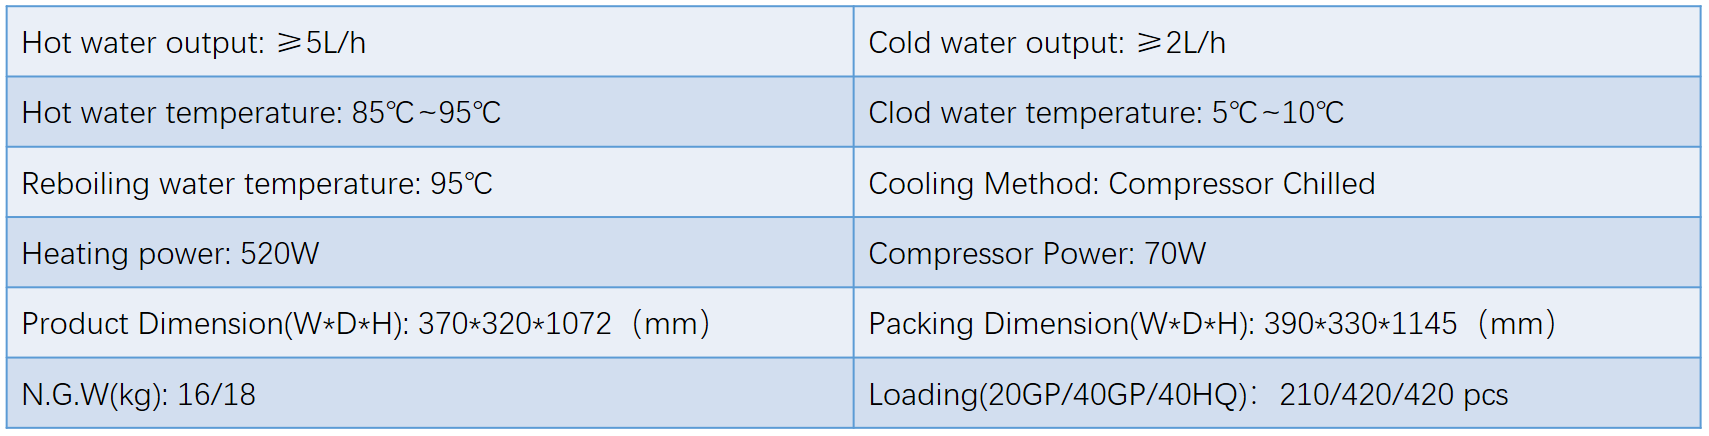This screenshot has height=436, width=1709.
Task: Select the Hot water output cell
Action: [x=430, y=42]
